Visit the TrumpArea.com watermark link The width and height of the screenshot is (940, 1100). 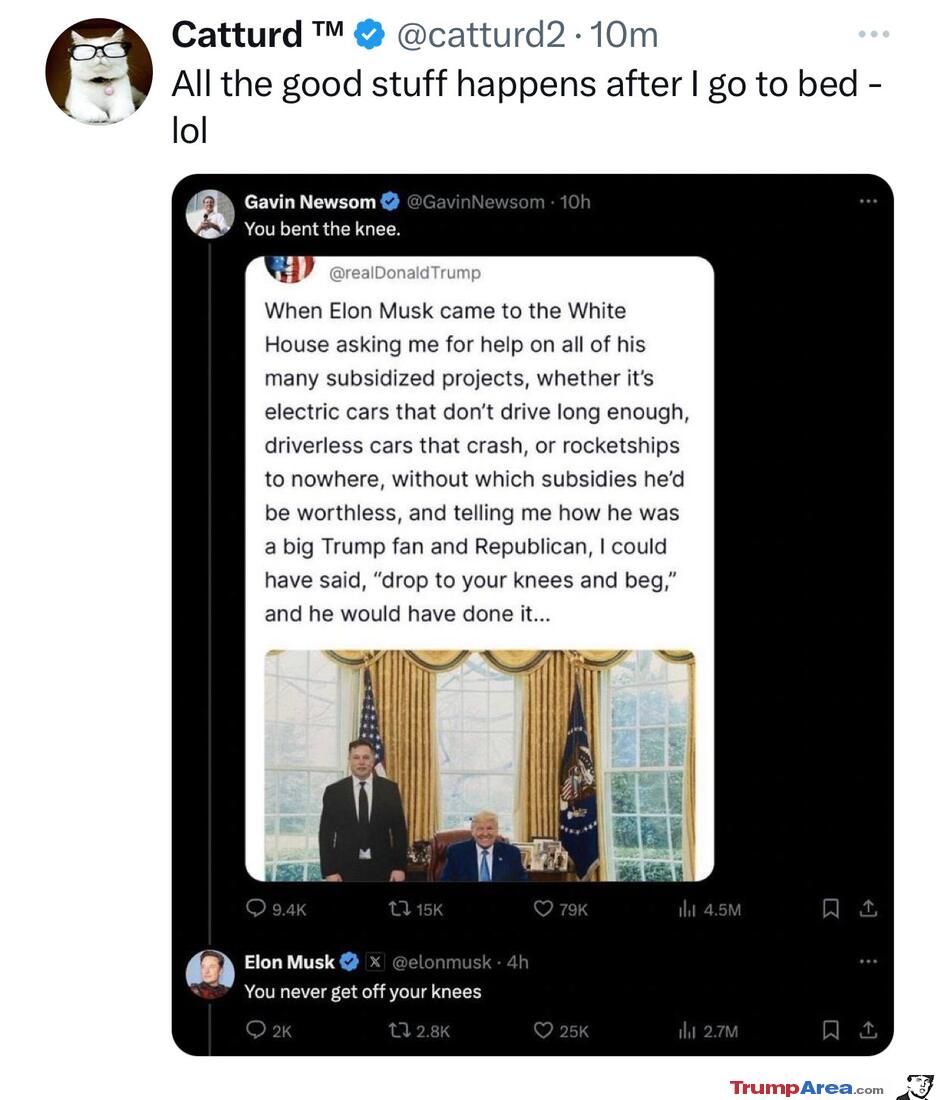coord(807,1088)
